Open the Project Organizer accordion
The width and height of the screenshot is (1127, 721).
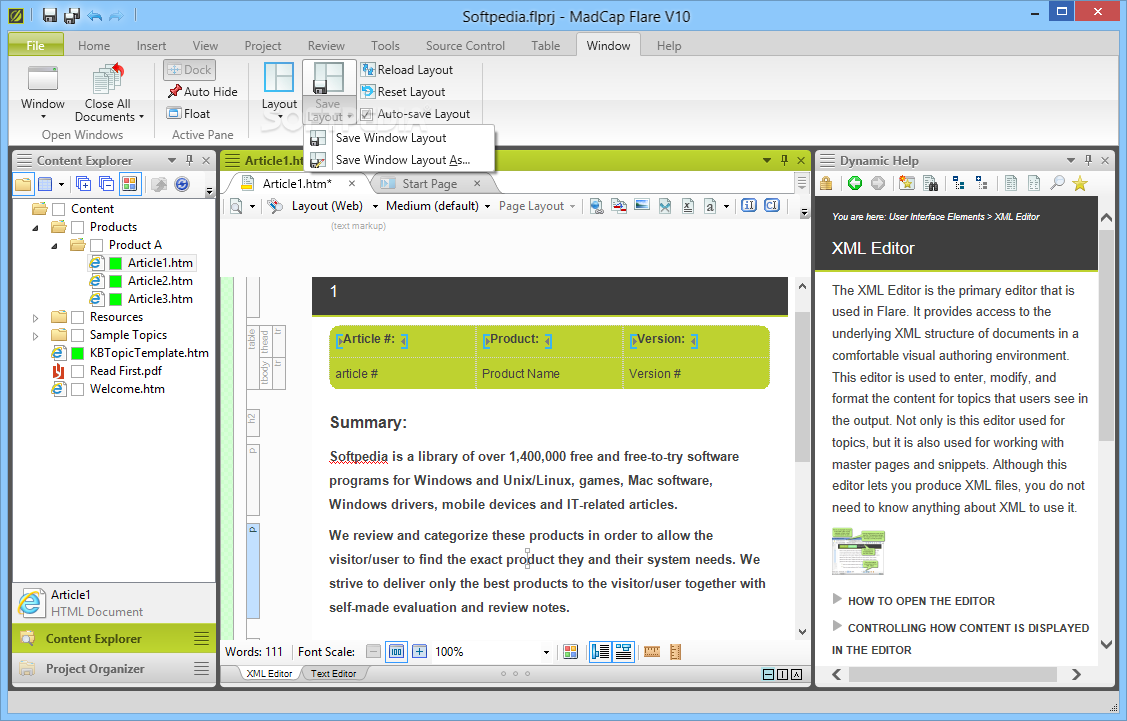click(x=114, y=669)
